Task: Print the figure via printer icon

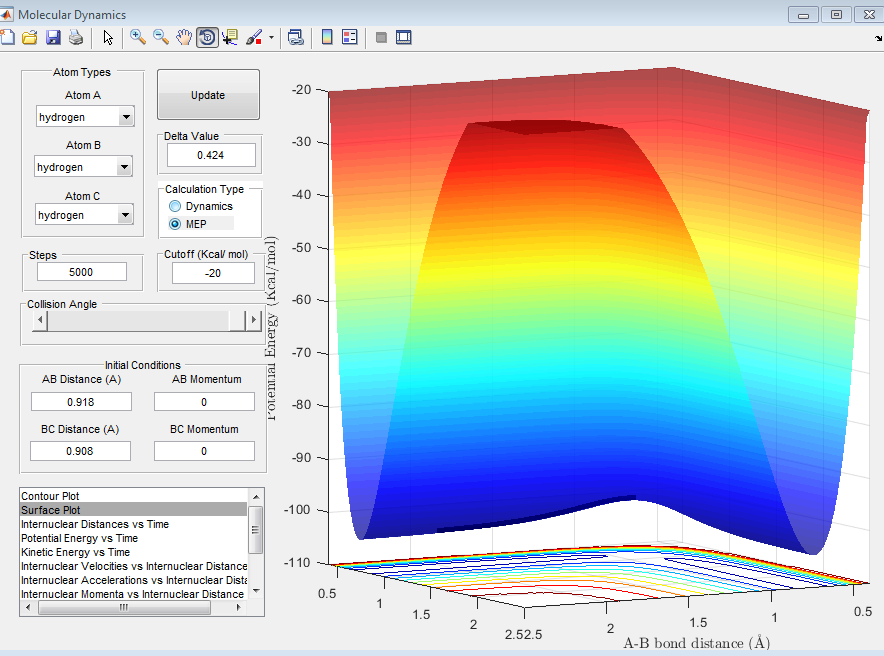Action: point(76,37)
